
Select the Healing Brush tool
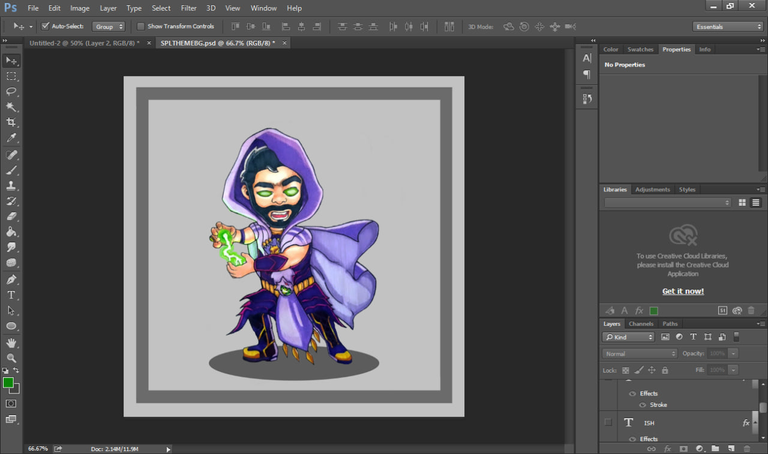pos(11,155)
